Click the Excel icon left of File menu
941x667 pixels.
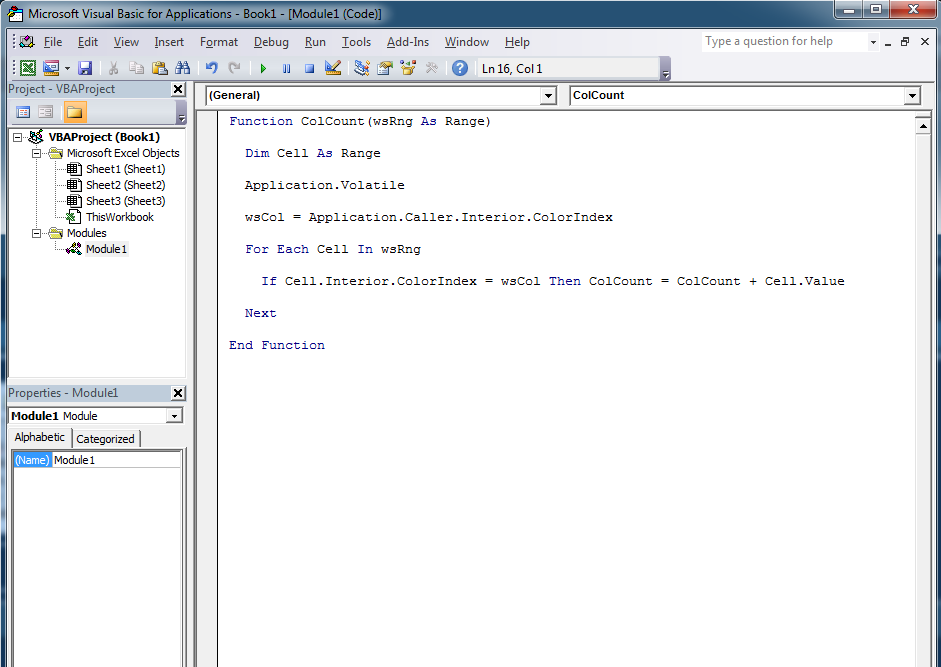(27, 42)
